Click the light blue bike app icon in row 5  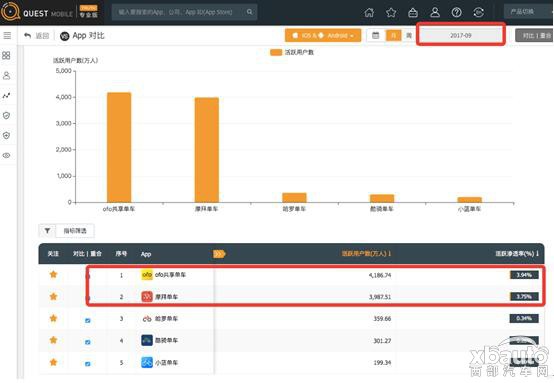pos(147,362)
